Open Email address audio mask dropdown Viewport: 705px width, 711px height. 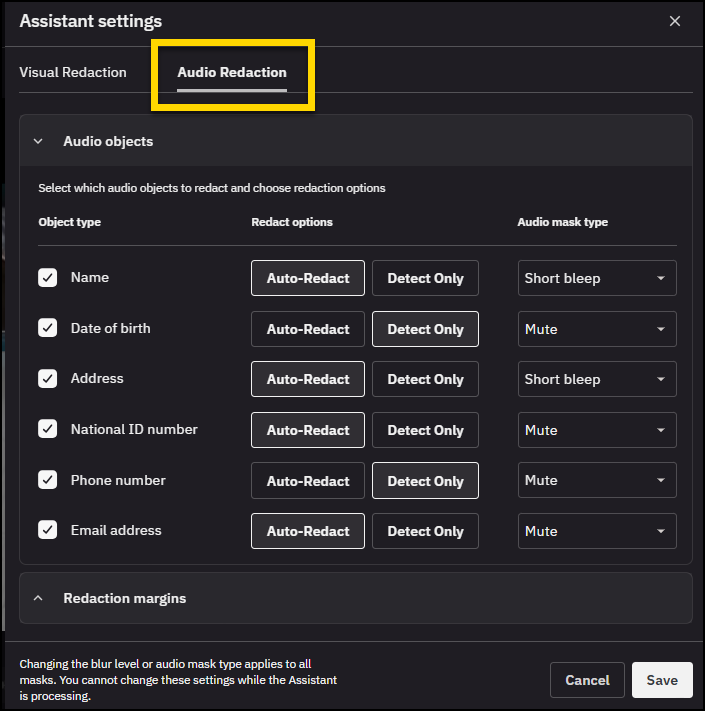click(596, 531)
